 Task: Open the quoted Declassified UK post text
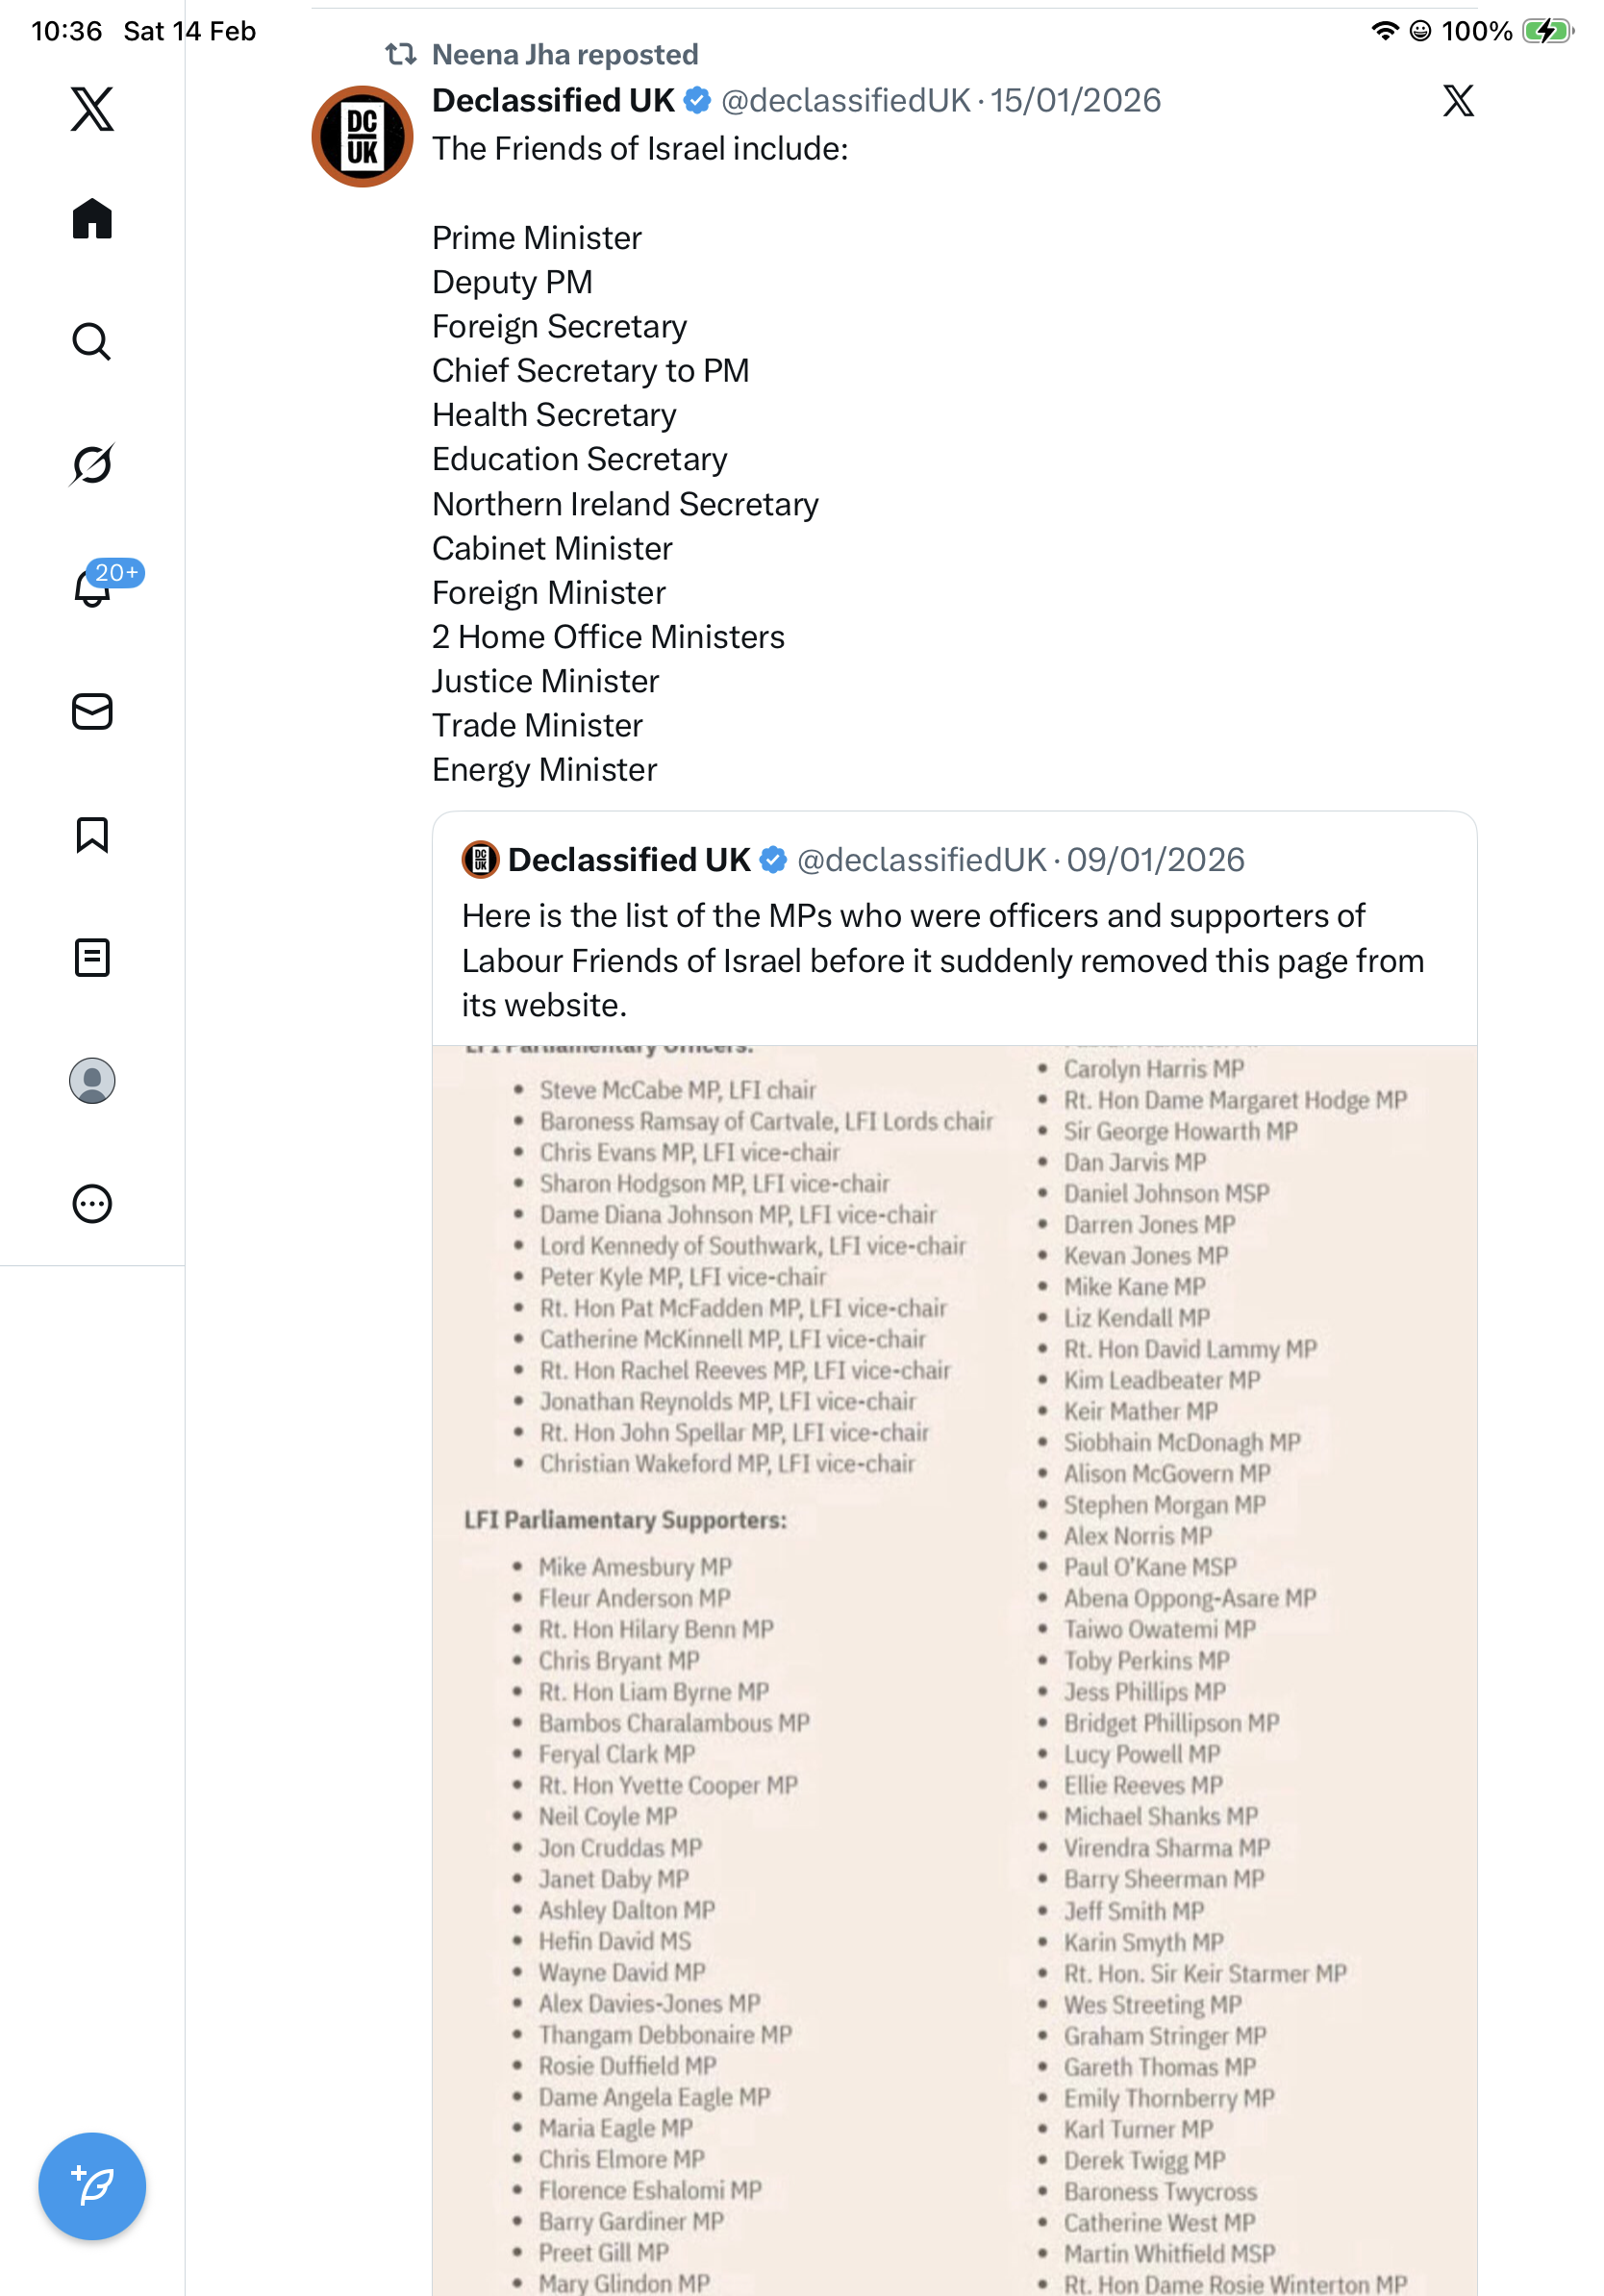pyautogui.click(x=942, y=960)
